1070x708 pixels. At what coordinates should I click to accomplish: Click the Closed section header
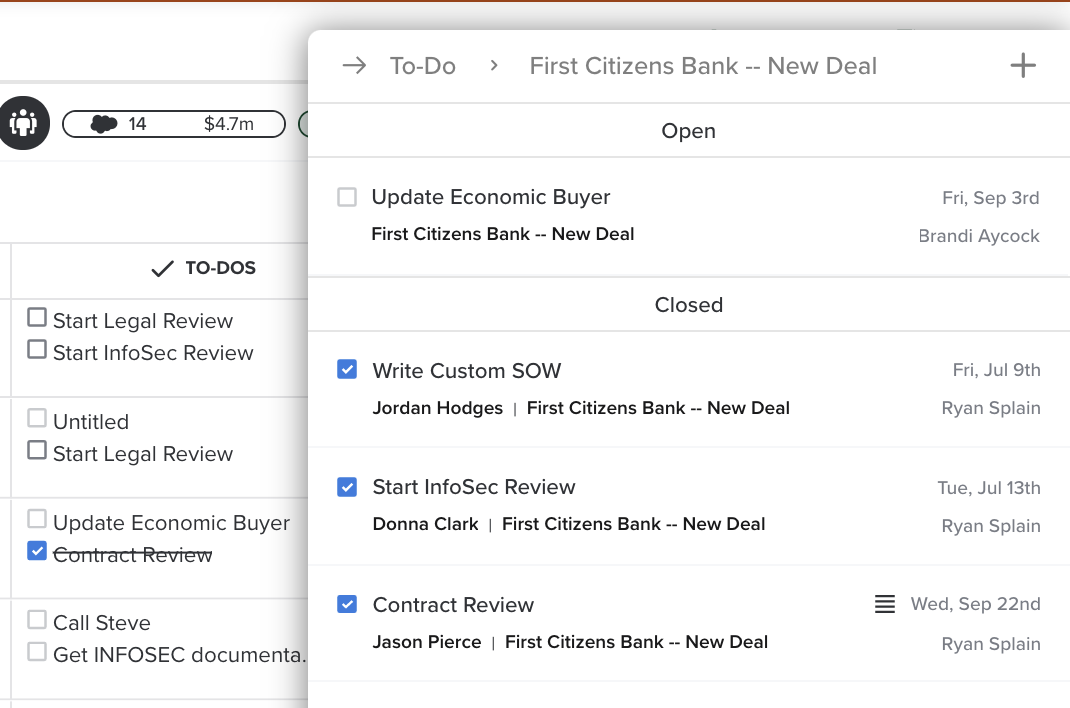pyautogui.click(x=689, y=305)
